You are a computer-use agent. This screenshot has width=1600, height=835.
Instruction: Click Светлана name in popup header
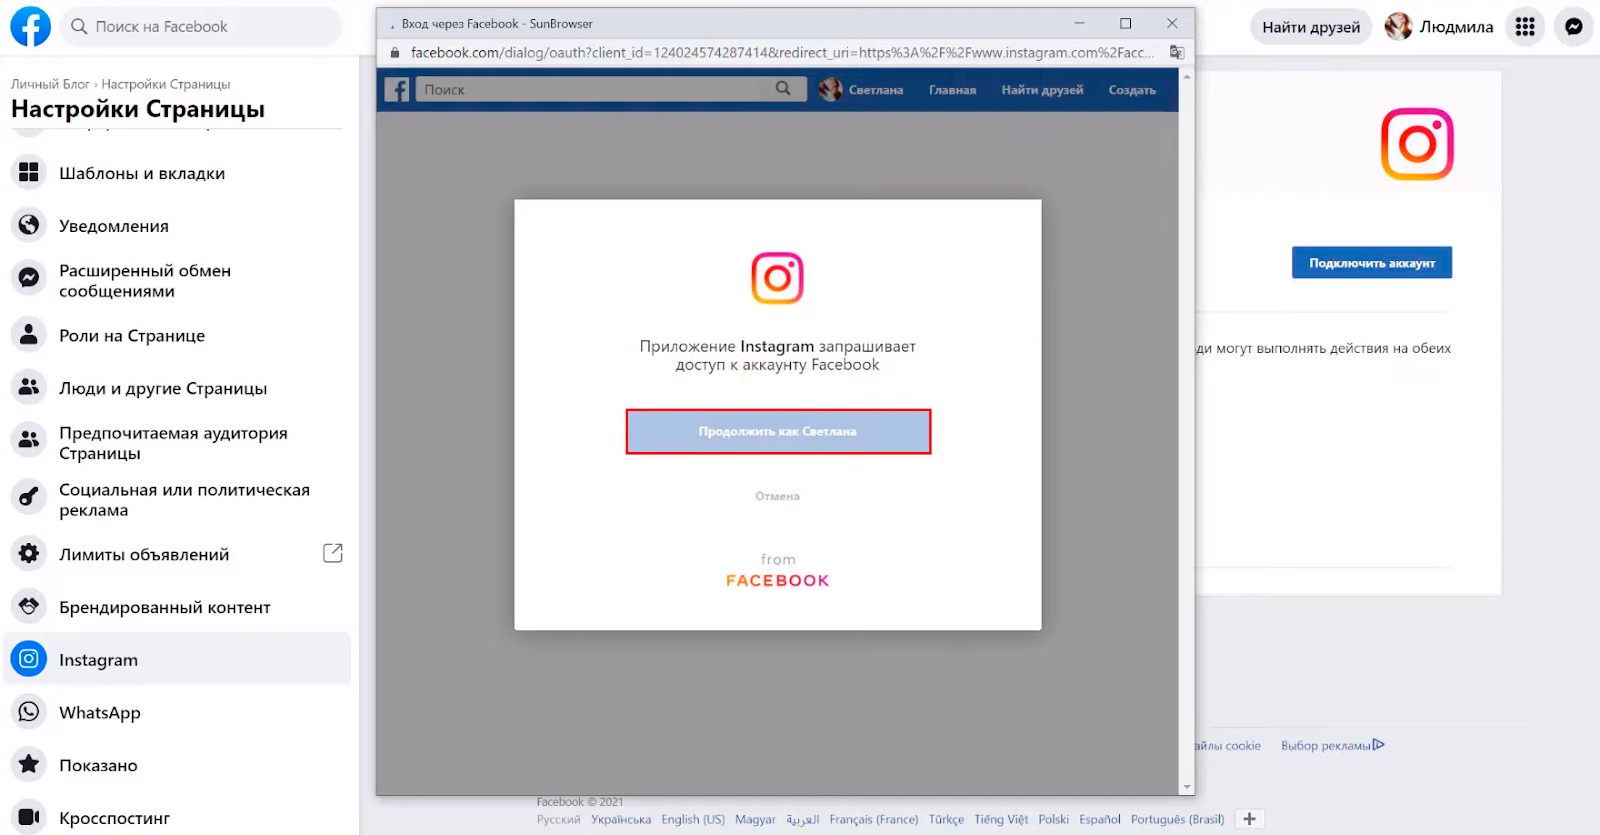[876, 90]
